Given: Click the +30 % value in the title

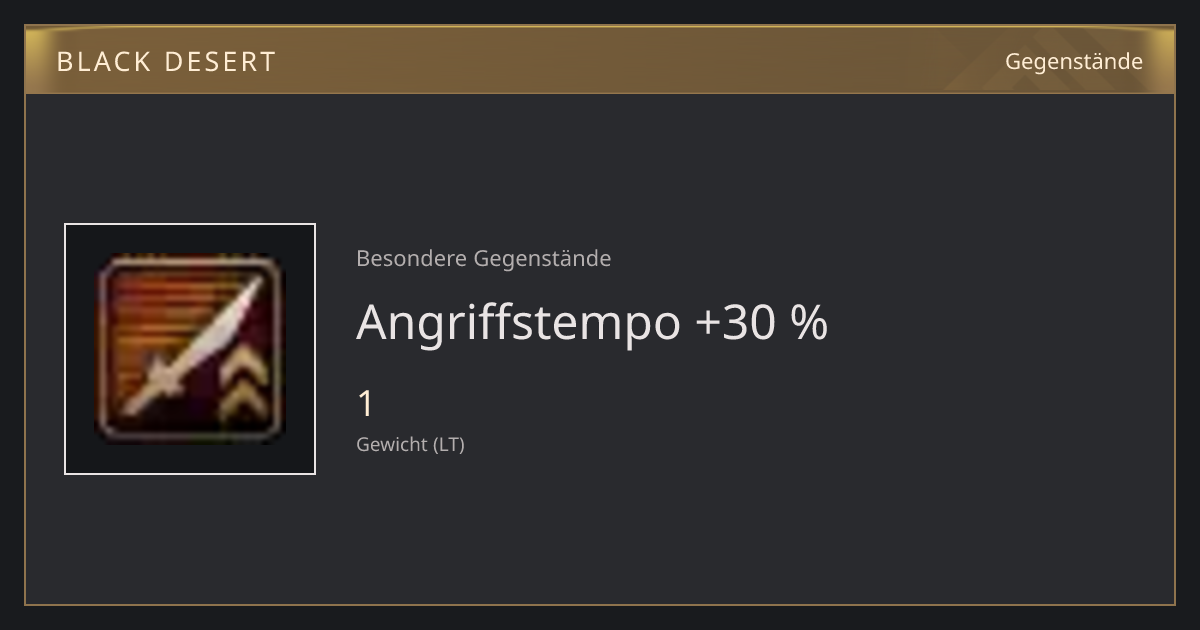Looking at the screenshot, I should (761, 322).
